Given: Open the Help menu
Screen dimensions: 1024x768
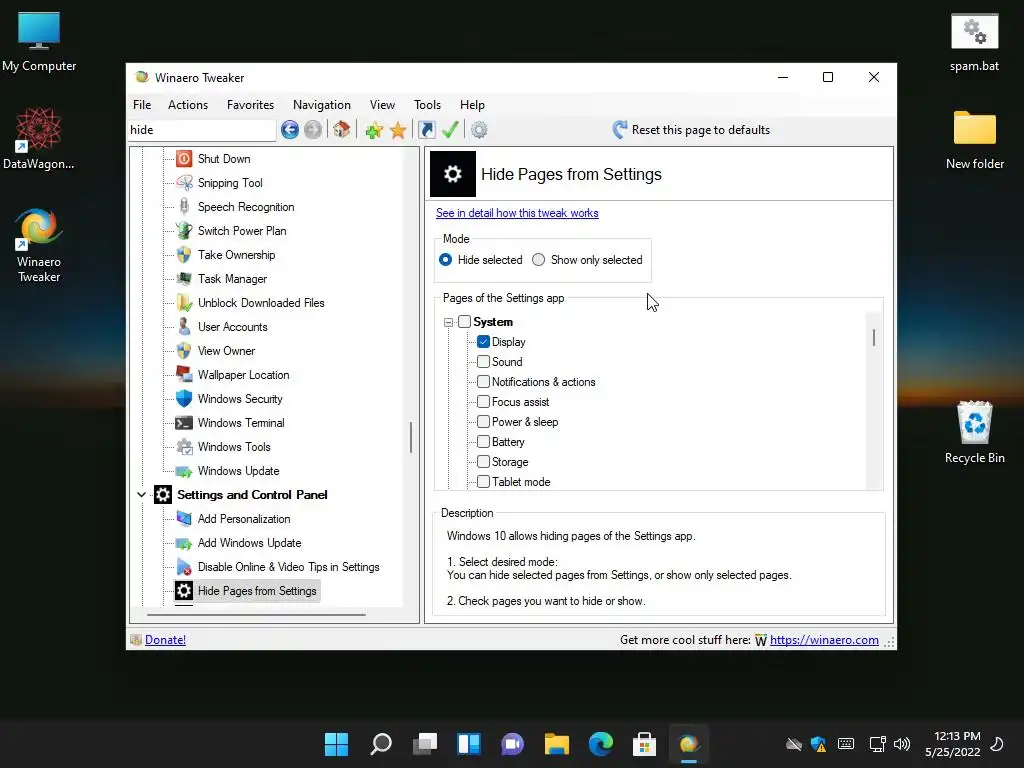Looking at the screenshot, I should [x=472, y=104].
